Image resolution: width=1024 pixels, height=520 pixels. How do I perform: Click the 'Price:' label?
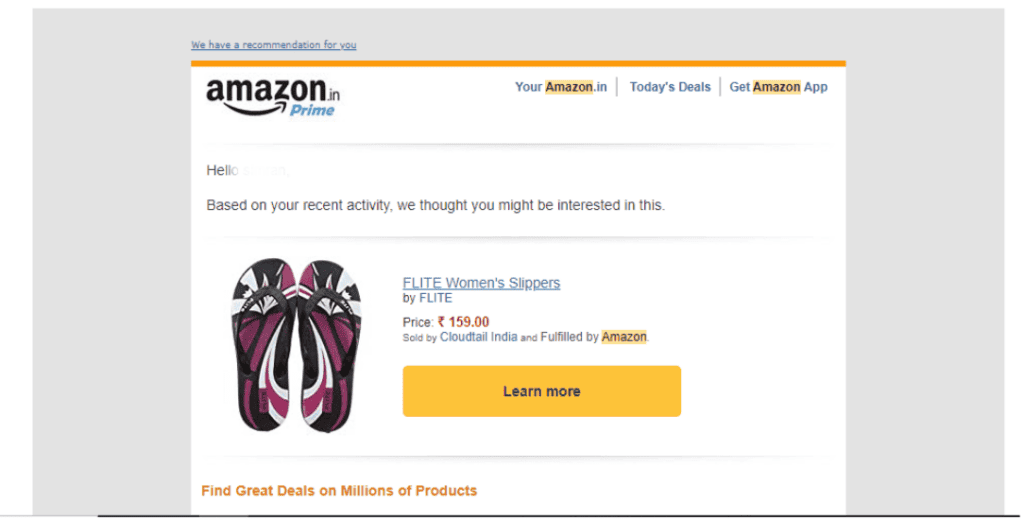pyautogui.click(x=417, y=323)
